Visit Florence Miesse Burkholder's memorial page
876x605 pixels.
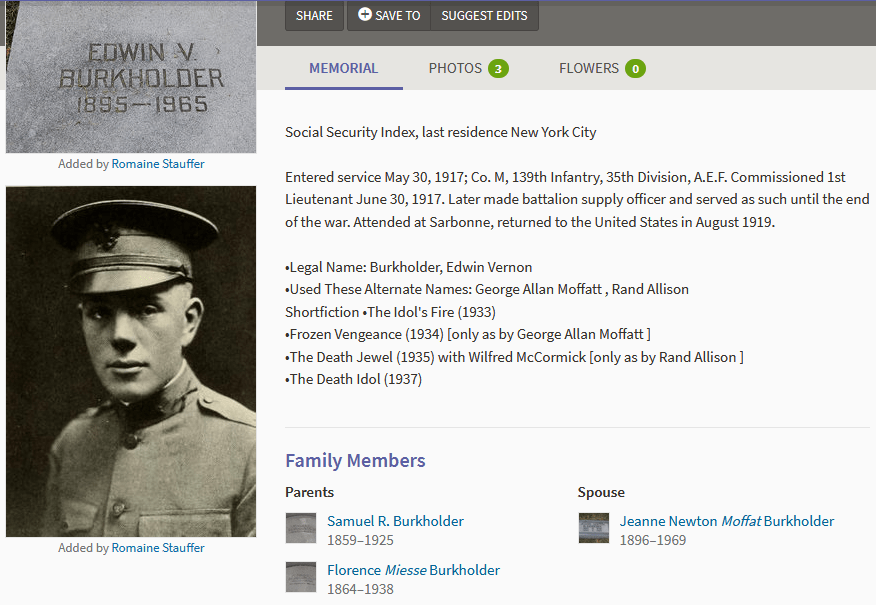pyautogui.click(x=413, y=570)
